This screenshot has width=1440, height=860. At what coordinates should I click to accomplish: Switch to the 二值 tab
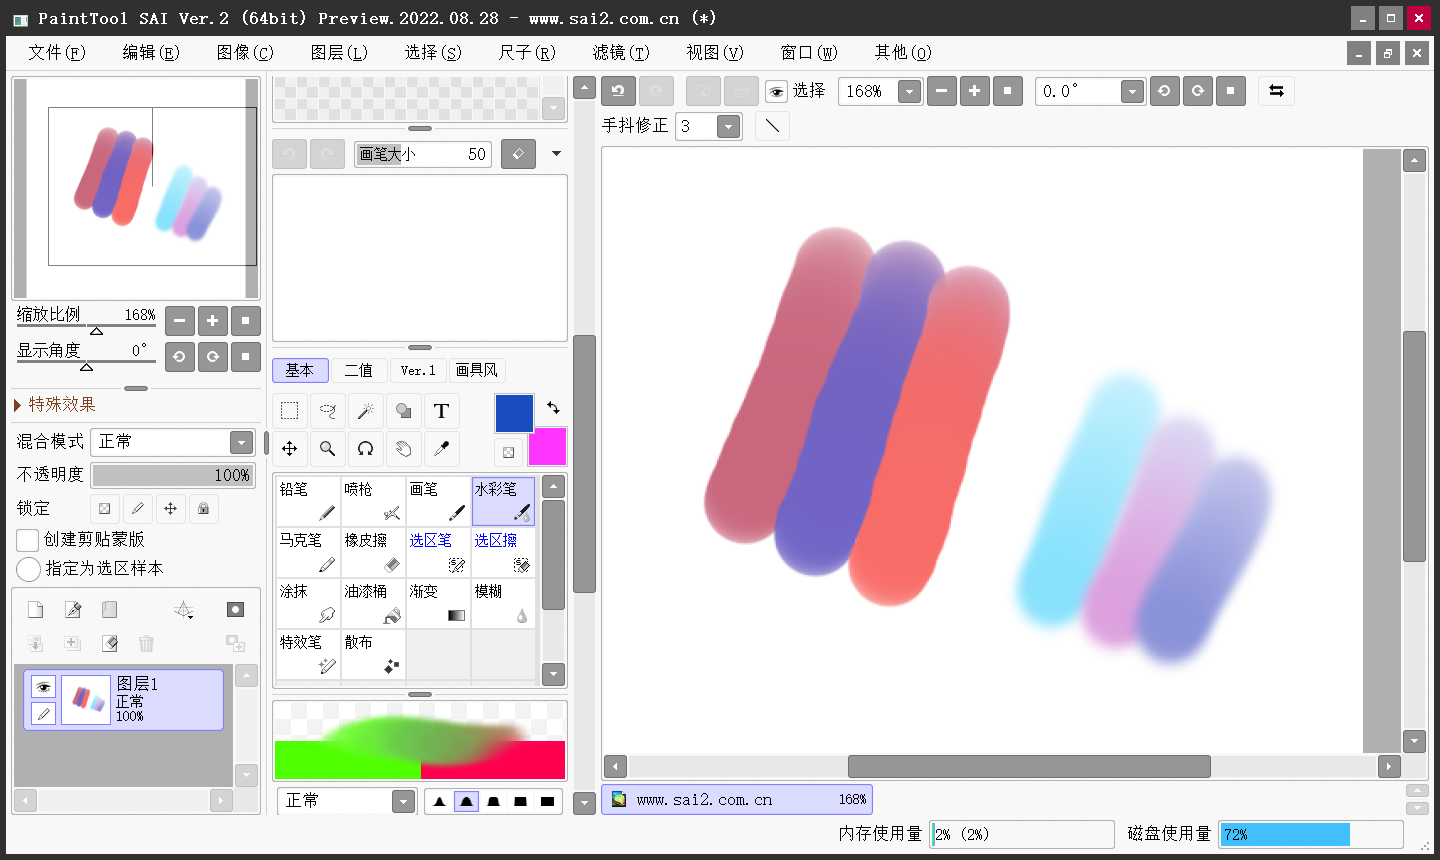click(x=359, y=370)
